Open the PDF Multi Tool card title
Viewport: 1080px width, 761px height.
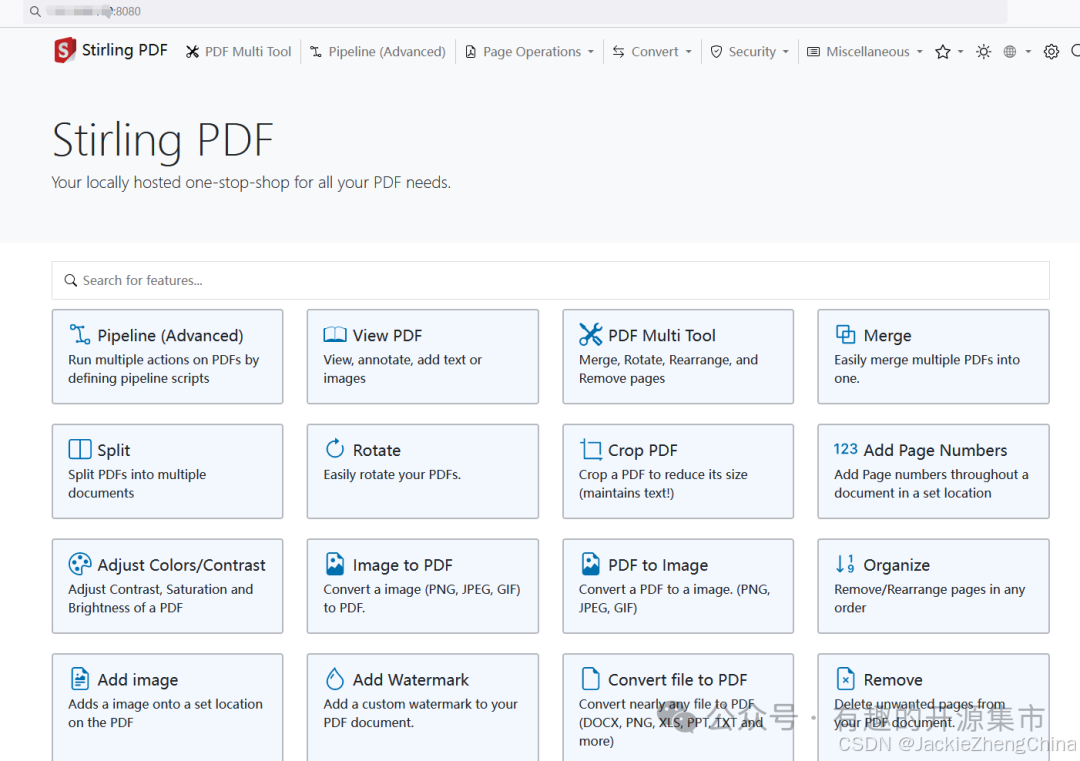pyautogui.click(x=662, y=335)
